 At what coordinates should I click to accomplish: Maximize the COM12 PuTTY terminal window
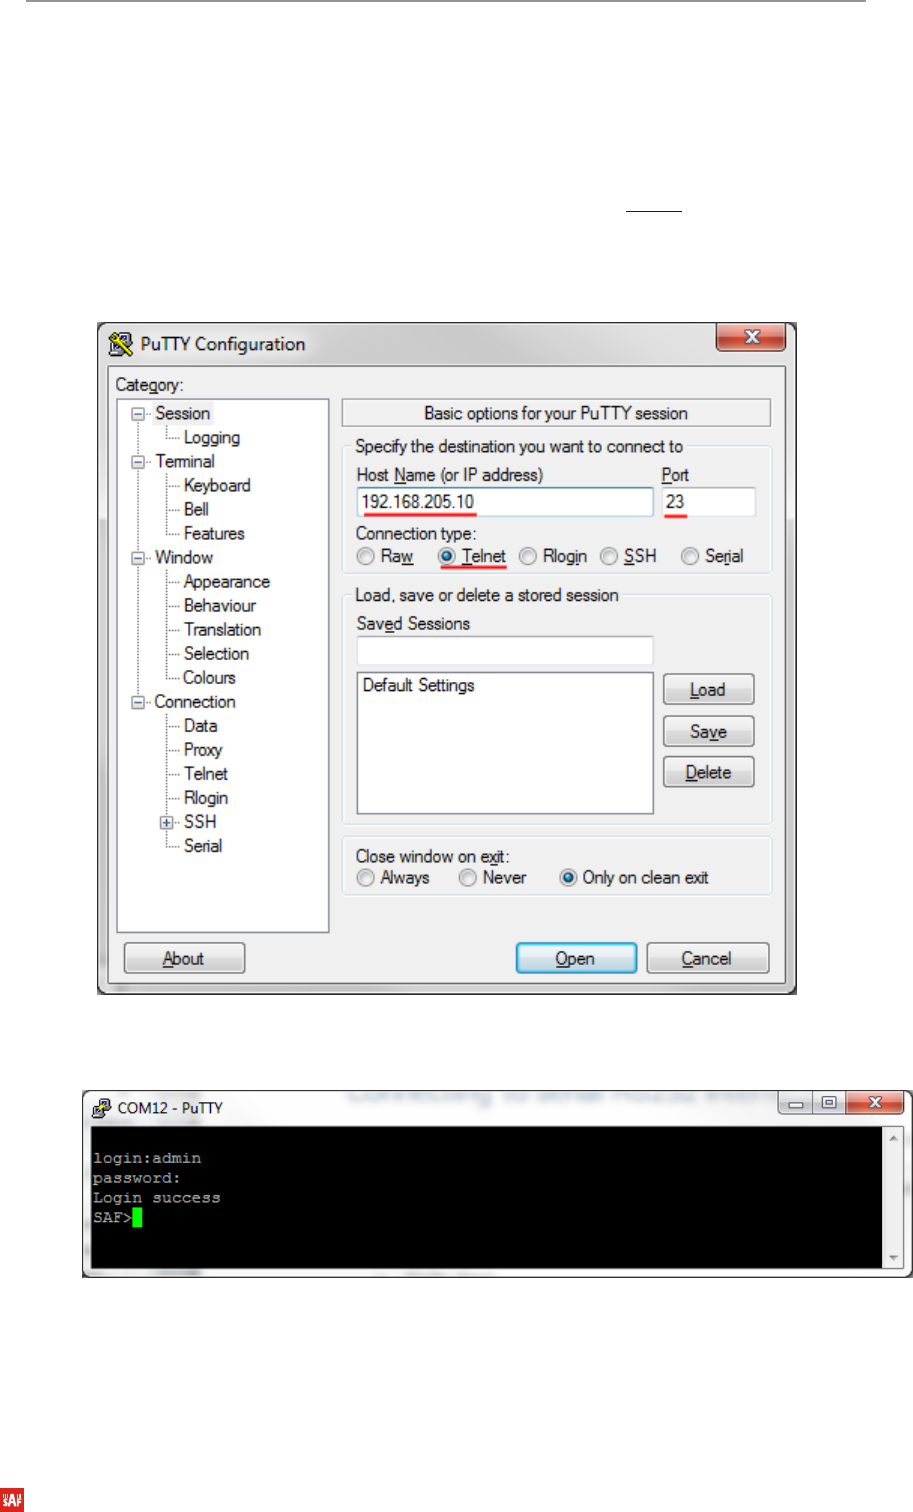(x=829, y=1103)
